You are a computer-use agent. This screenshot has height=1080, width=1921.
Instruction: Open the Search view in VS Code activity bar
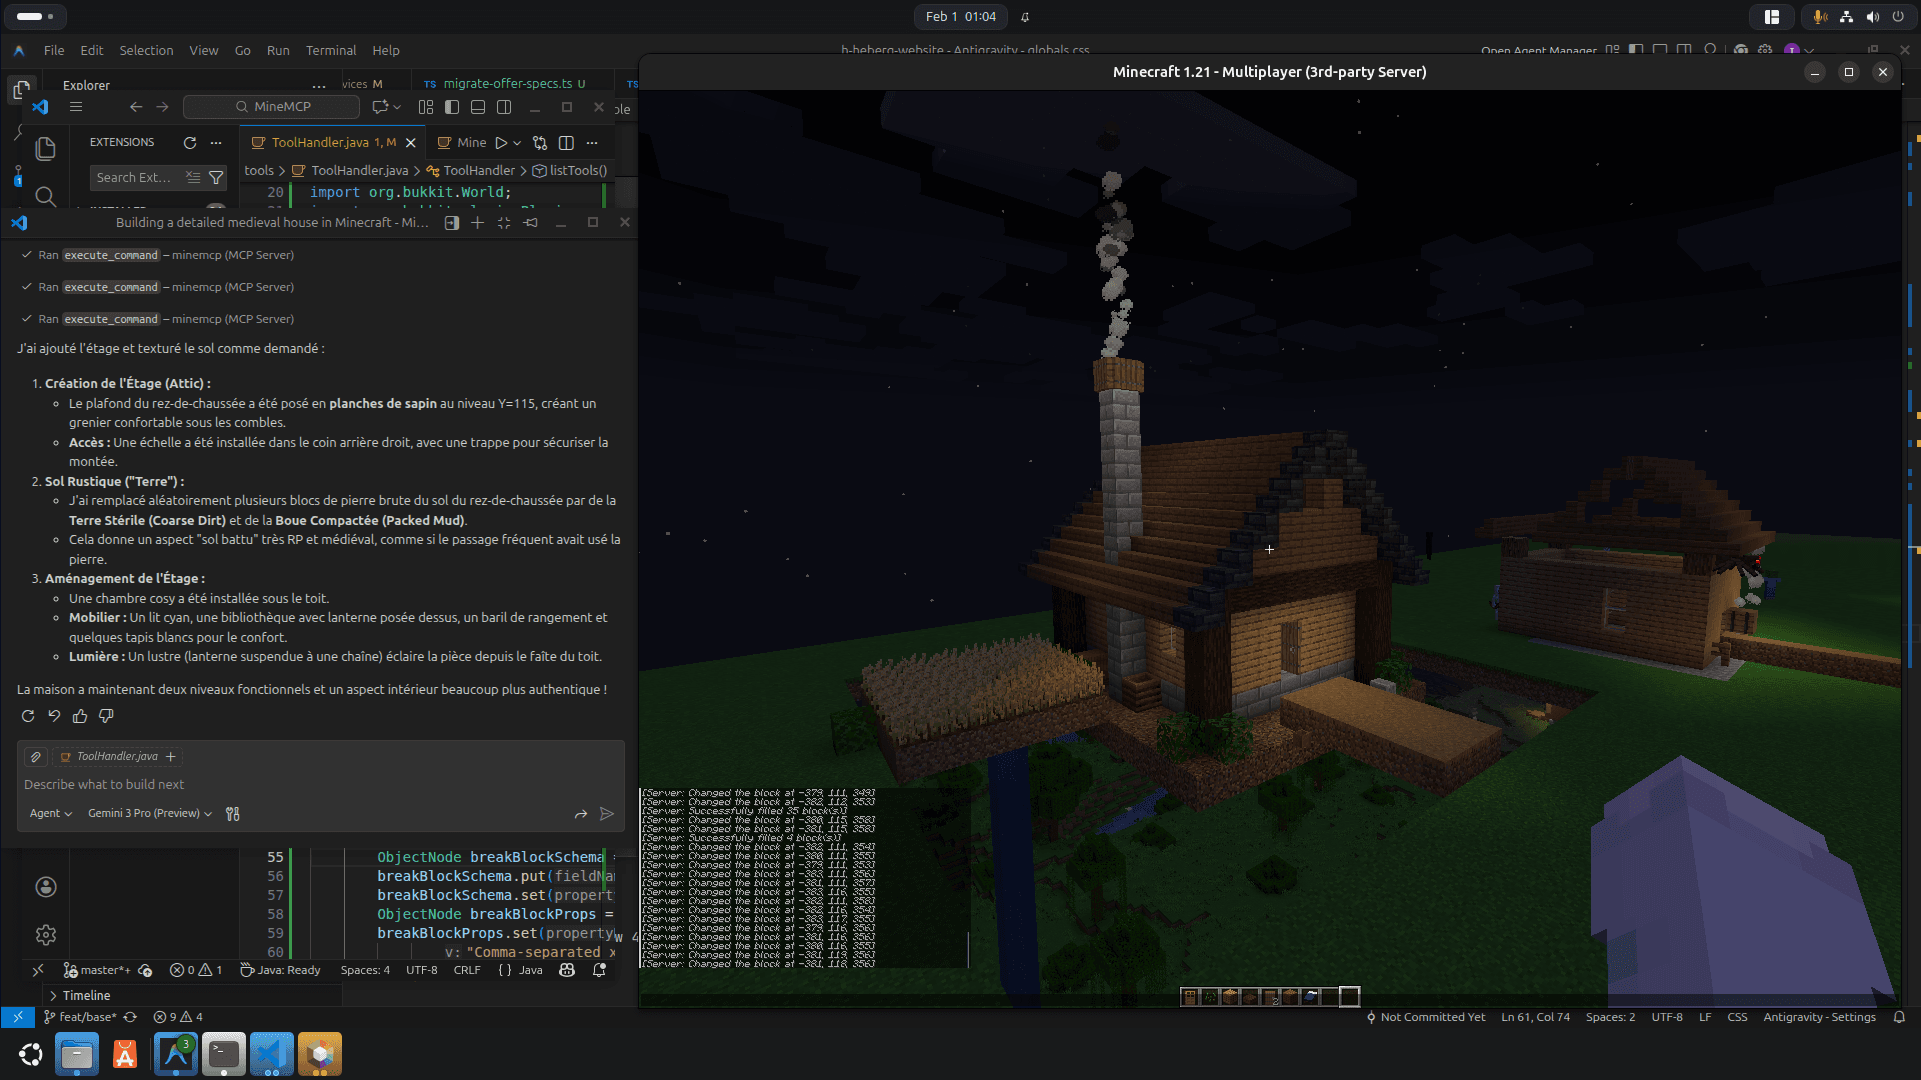(45, 196)
